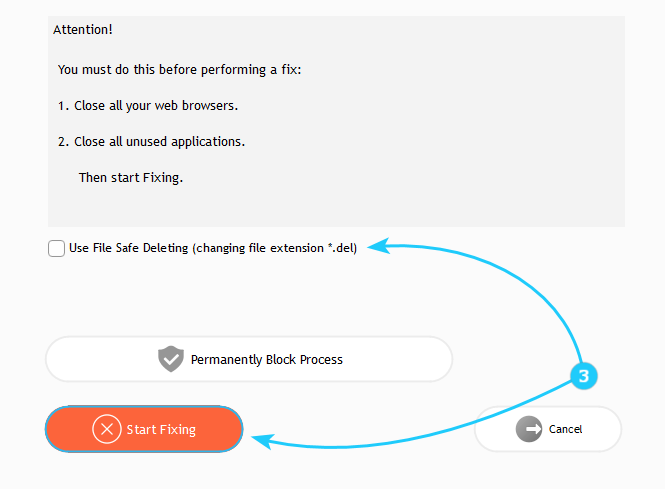665x489 pixels.
Task: Click the circled X icon on Start Fixing
Action: (106, 429)
